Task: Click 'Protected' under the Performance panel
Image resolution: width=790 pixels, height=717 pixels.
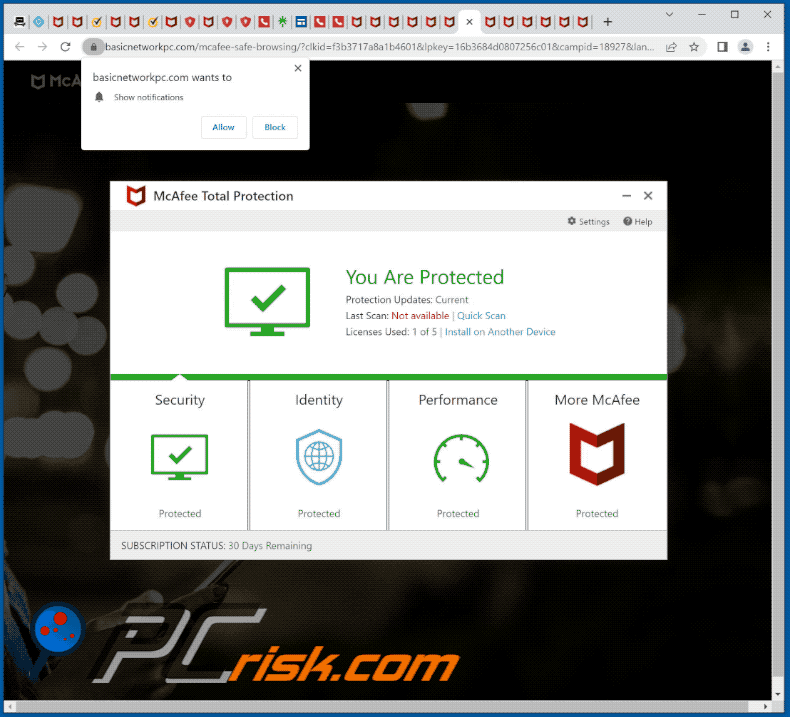Action: click(x=457, y=513)
